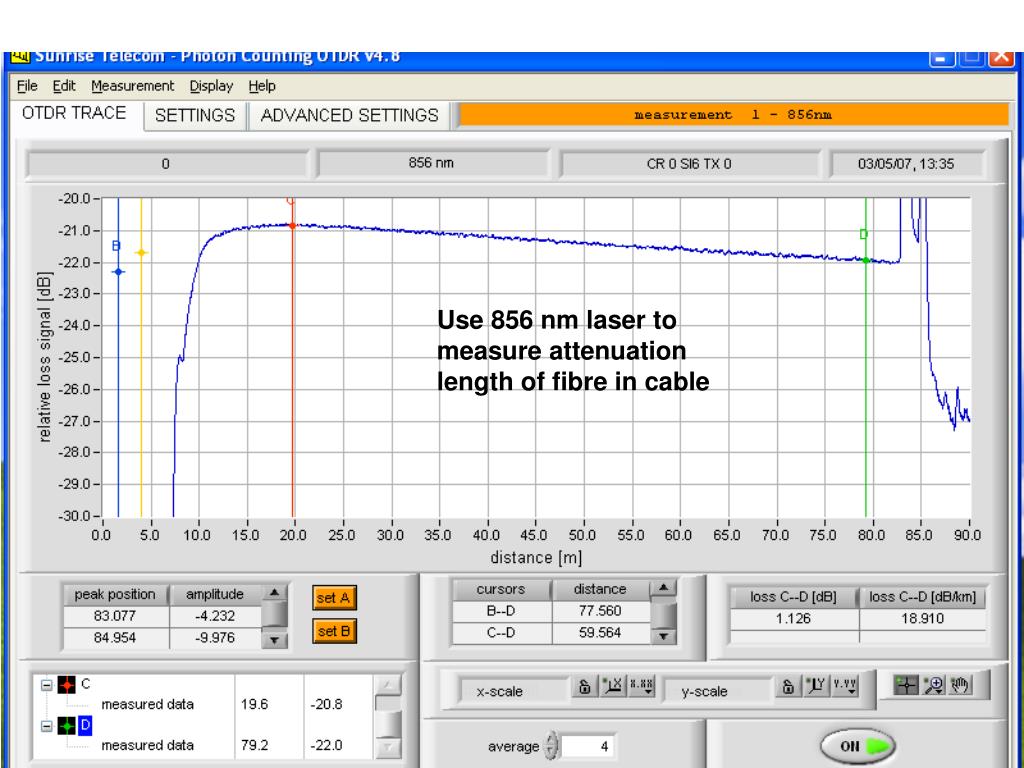Switch to the OTDR TRACE tab
The height and width of the screenshot is (768, 1024).
tap(74, 114)
